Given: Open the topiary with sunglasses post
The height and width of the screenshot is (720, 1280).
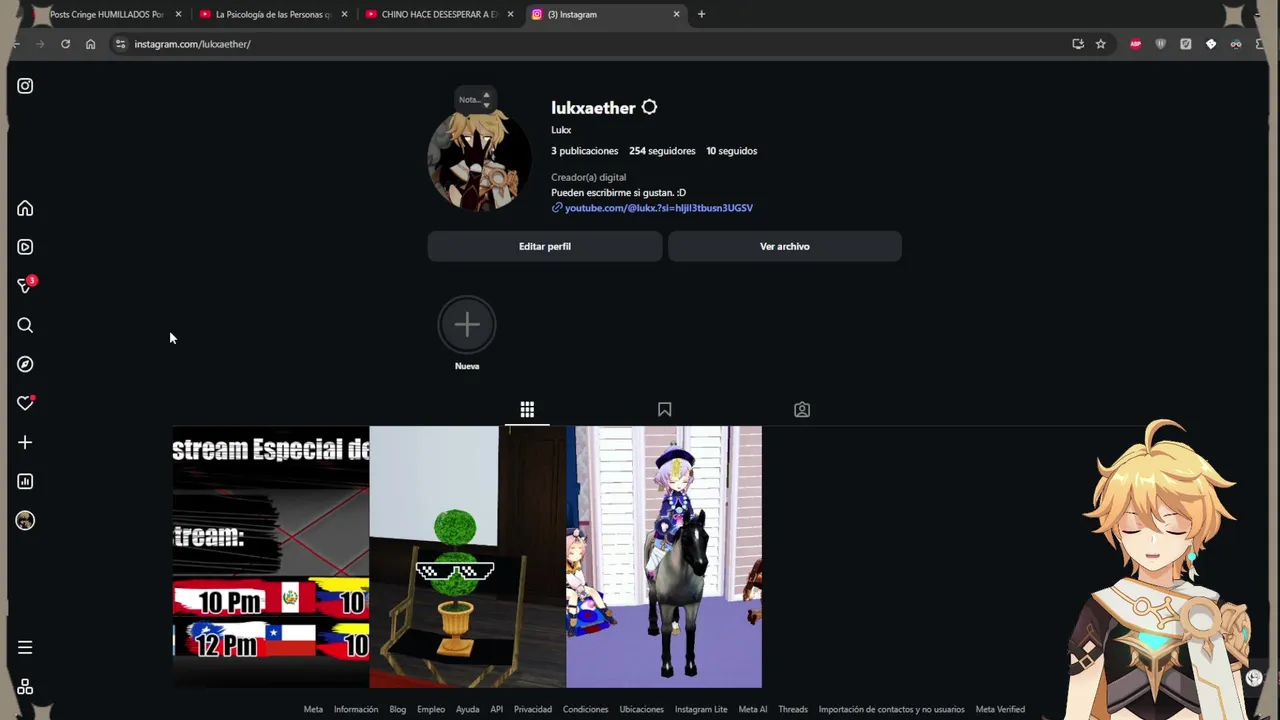Looking at the screenshot, I should click(468, 557).
